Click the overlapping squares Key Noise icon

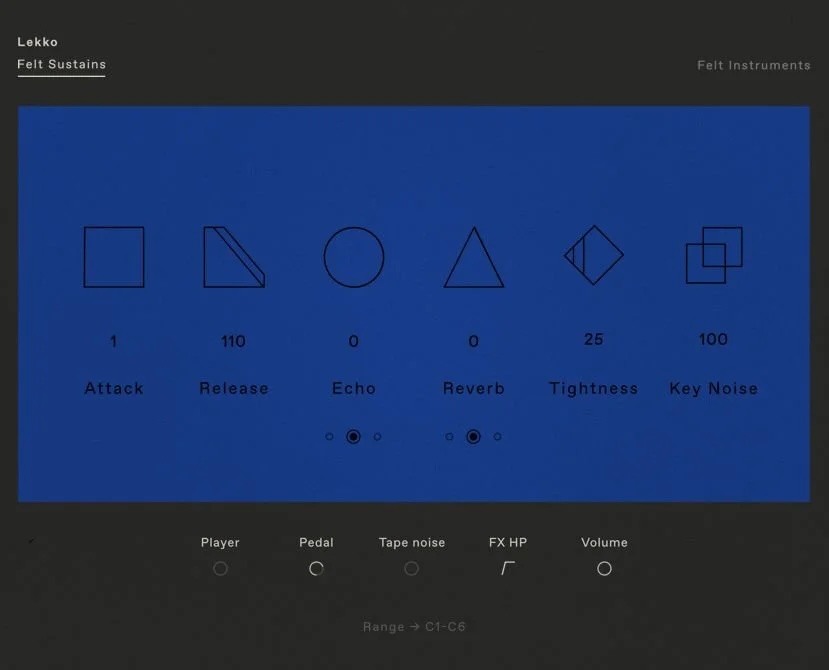[x=714, y=255]
